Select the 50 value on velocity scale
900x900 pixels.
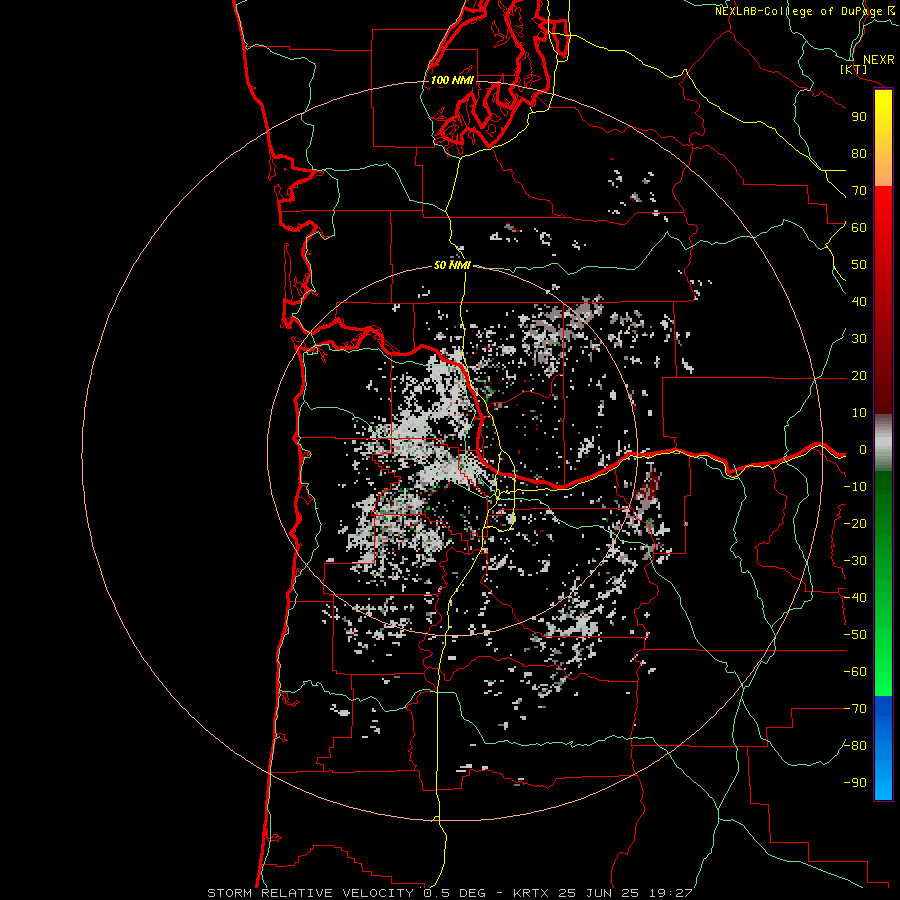859,265
